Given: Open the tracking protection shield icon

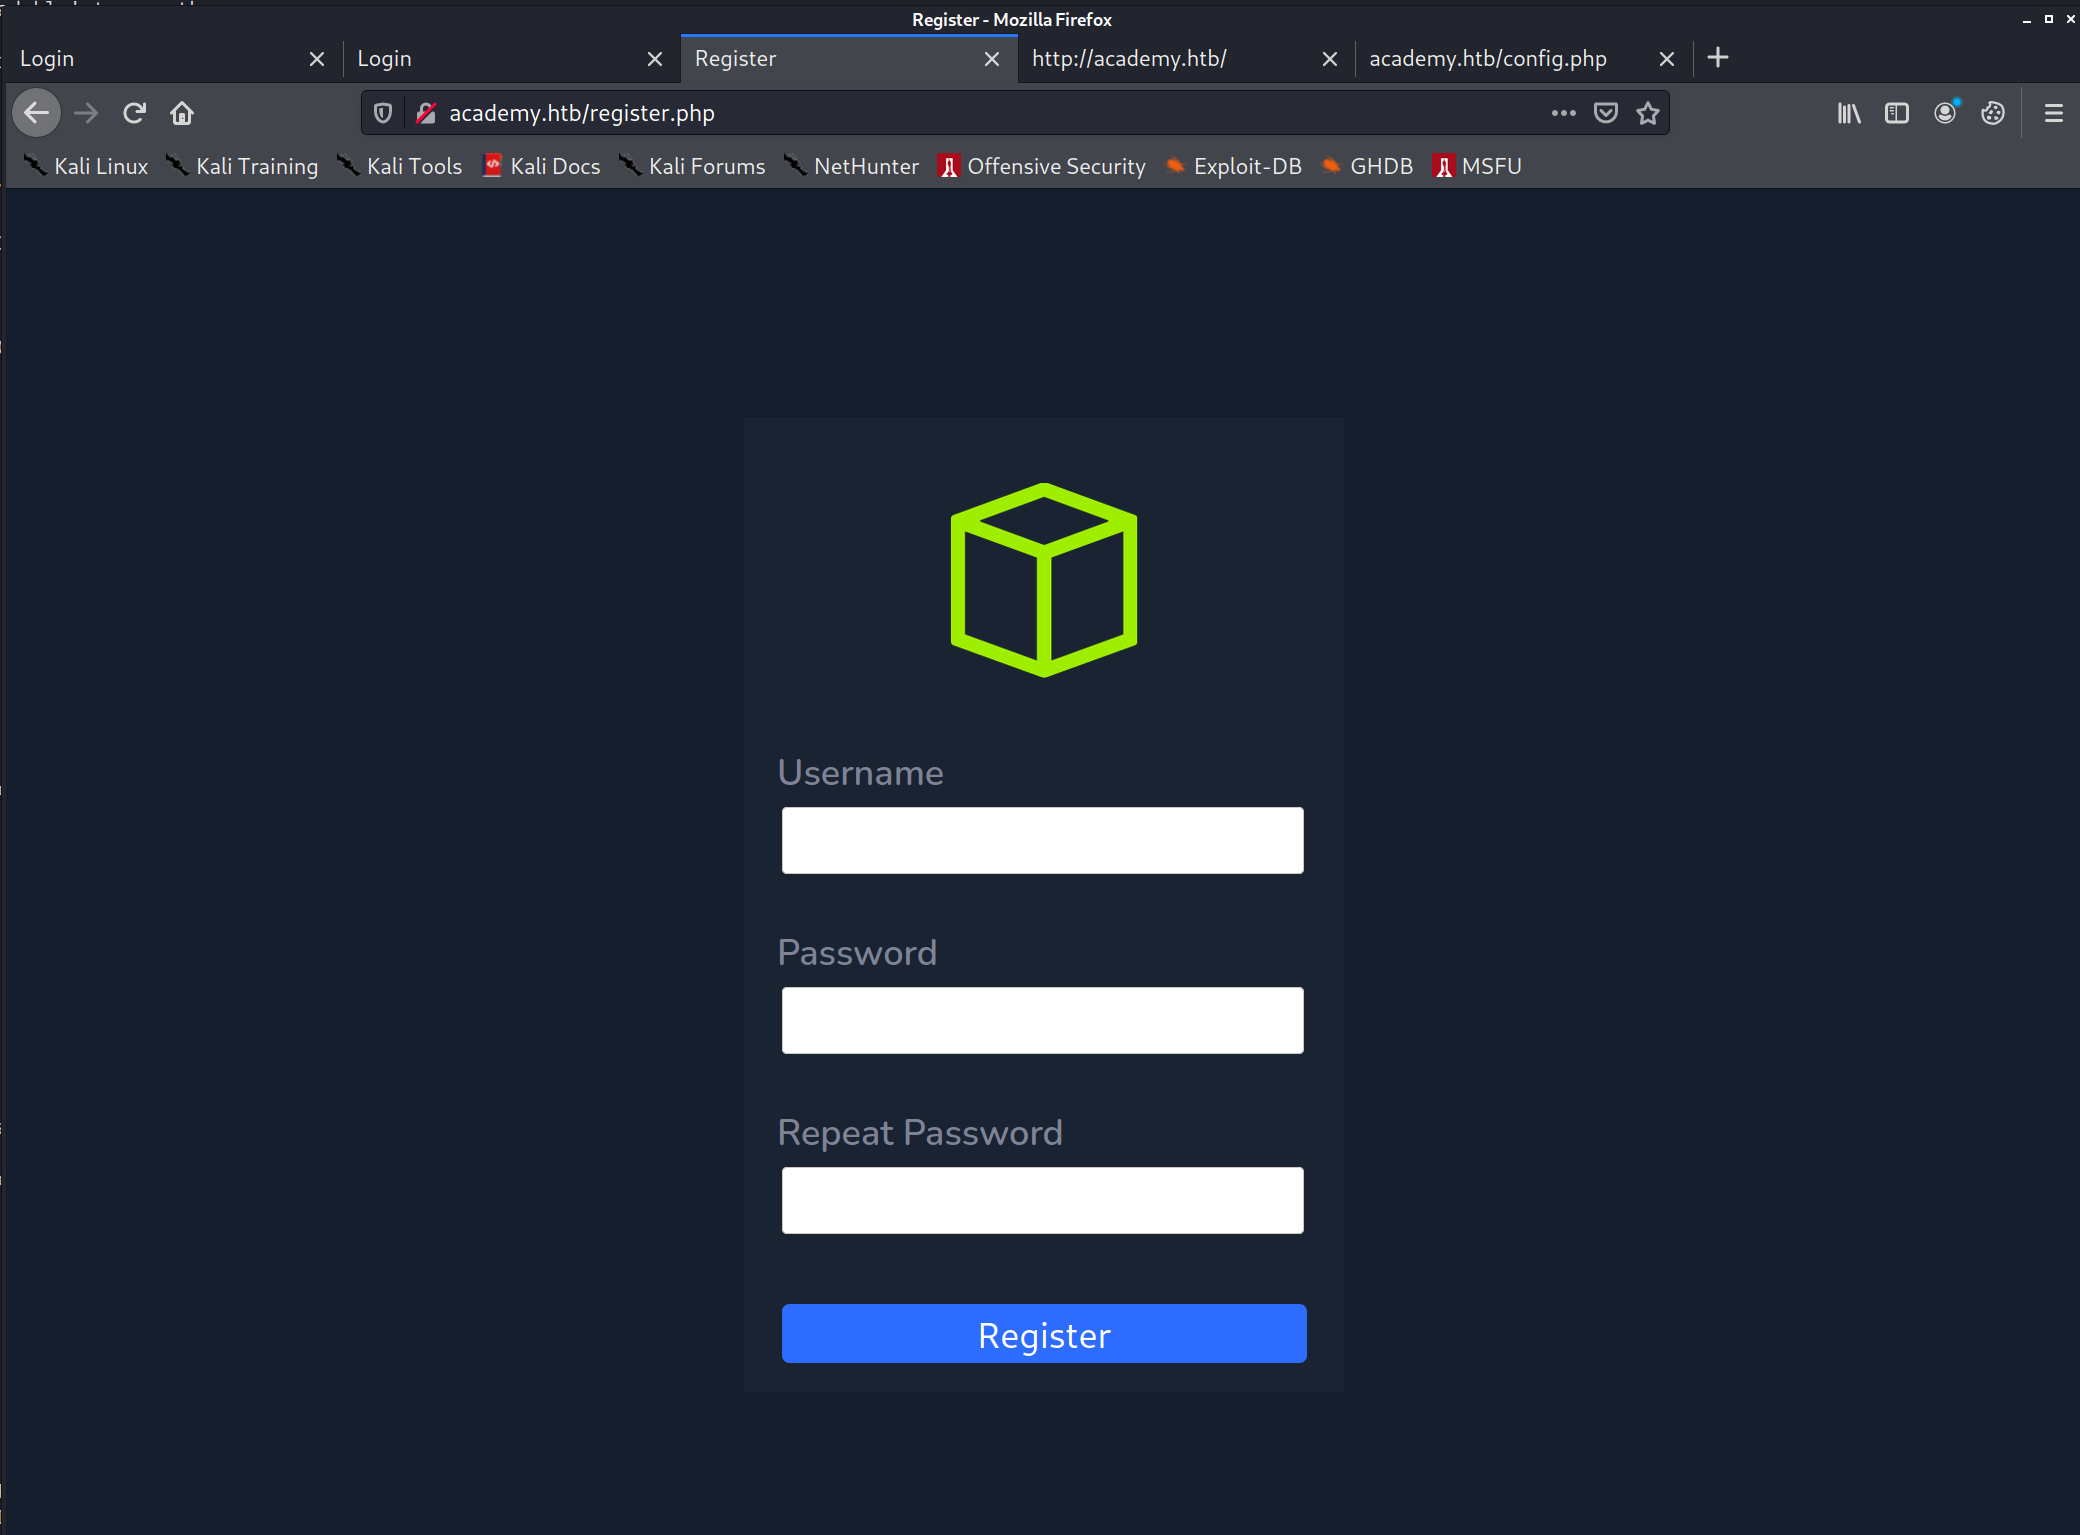Looking at the screenshot, I should pos(382,113).
